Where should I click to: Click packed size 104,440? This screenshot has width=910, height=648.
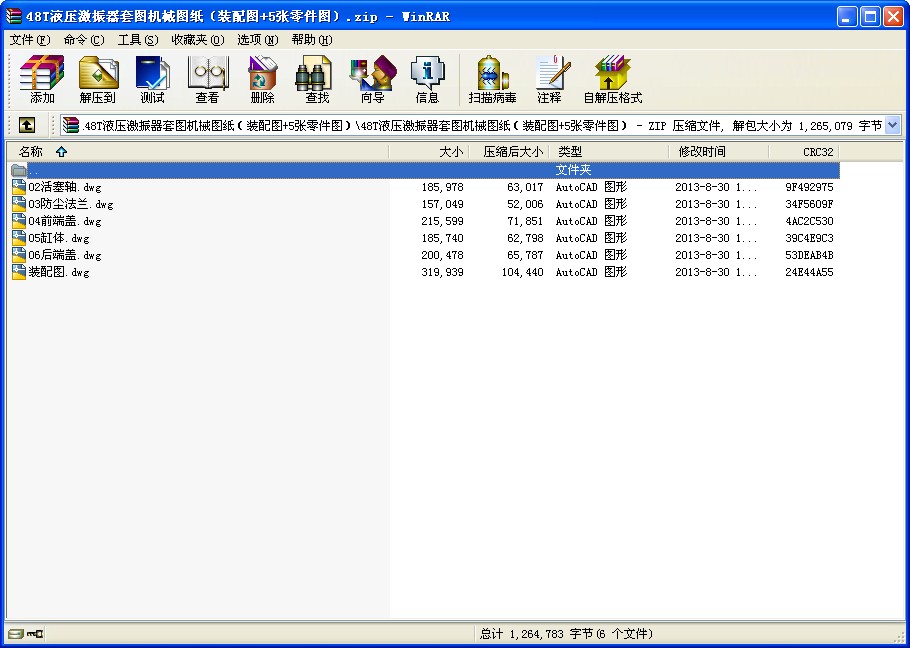[522, 272]
